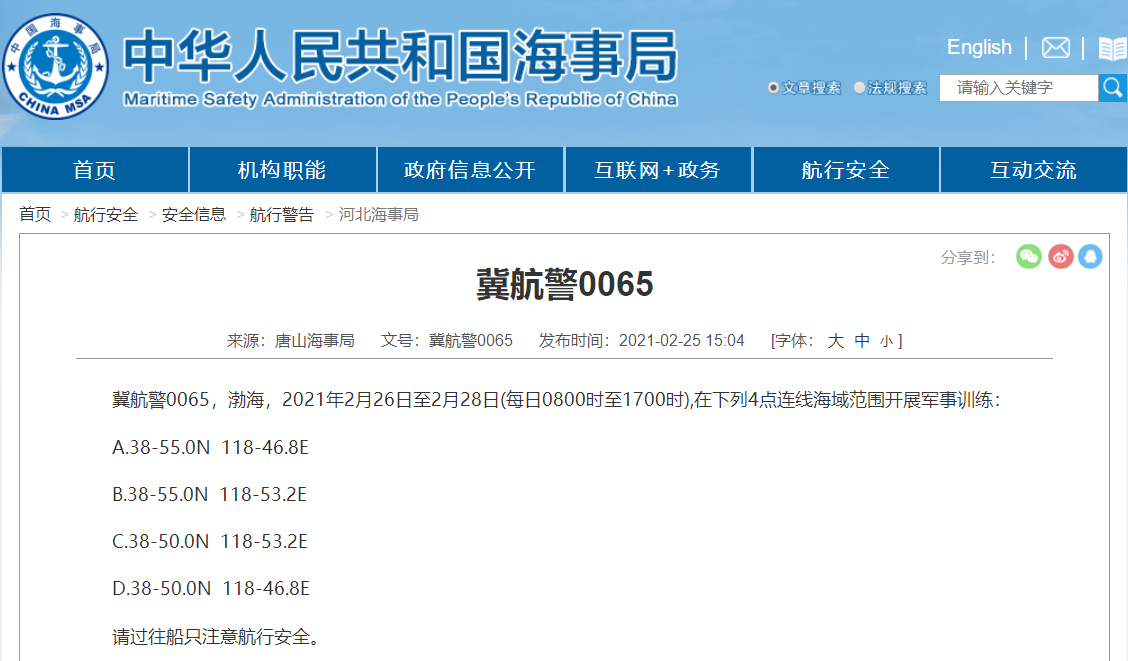
Task: Click the China MSA anchor logo
Action: (x=56, y=67)
